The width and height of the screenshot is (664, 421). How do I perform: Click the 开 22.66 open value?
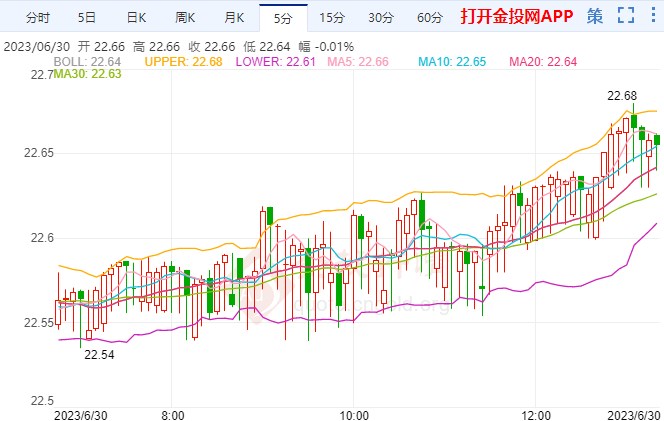pyautogui.click(x=101, y=47)
